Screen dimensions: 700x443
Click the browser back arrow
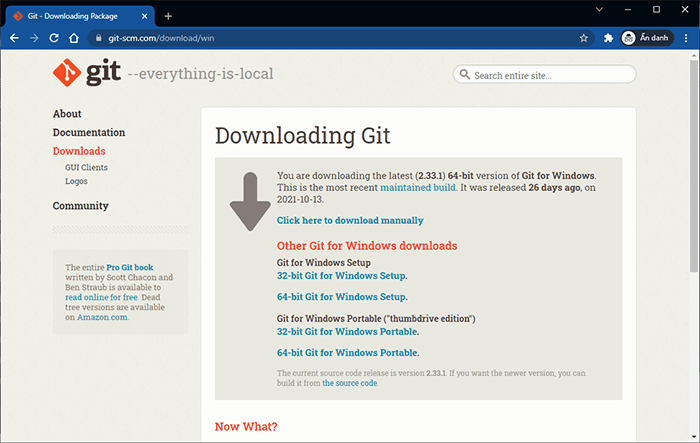point(14,38)
